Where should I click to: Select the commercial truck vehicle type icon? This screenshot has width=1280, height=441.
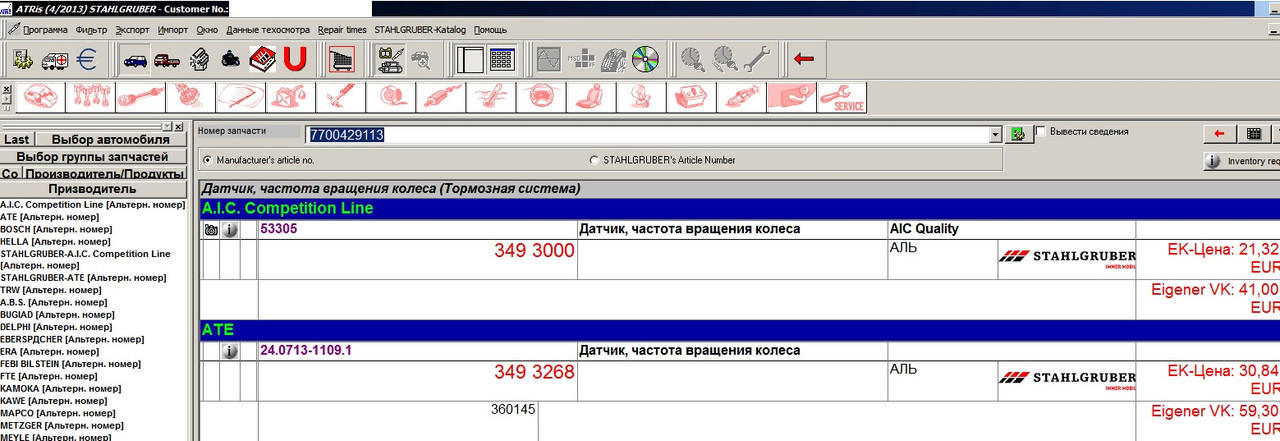168,60
